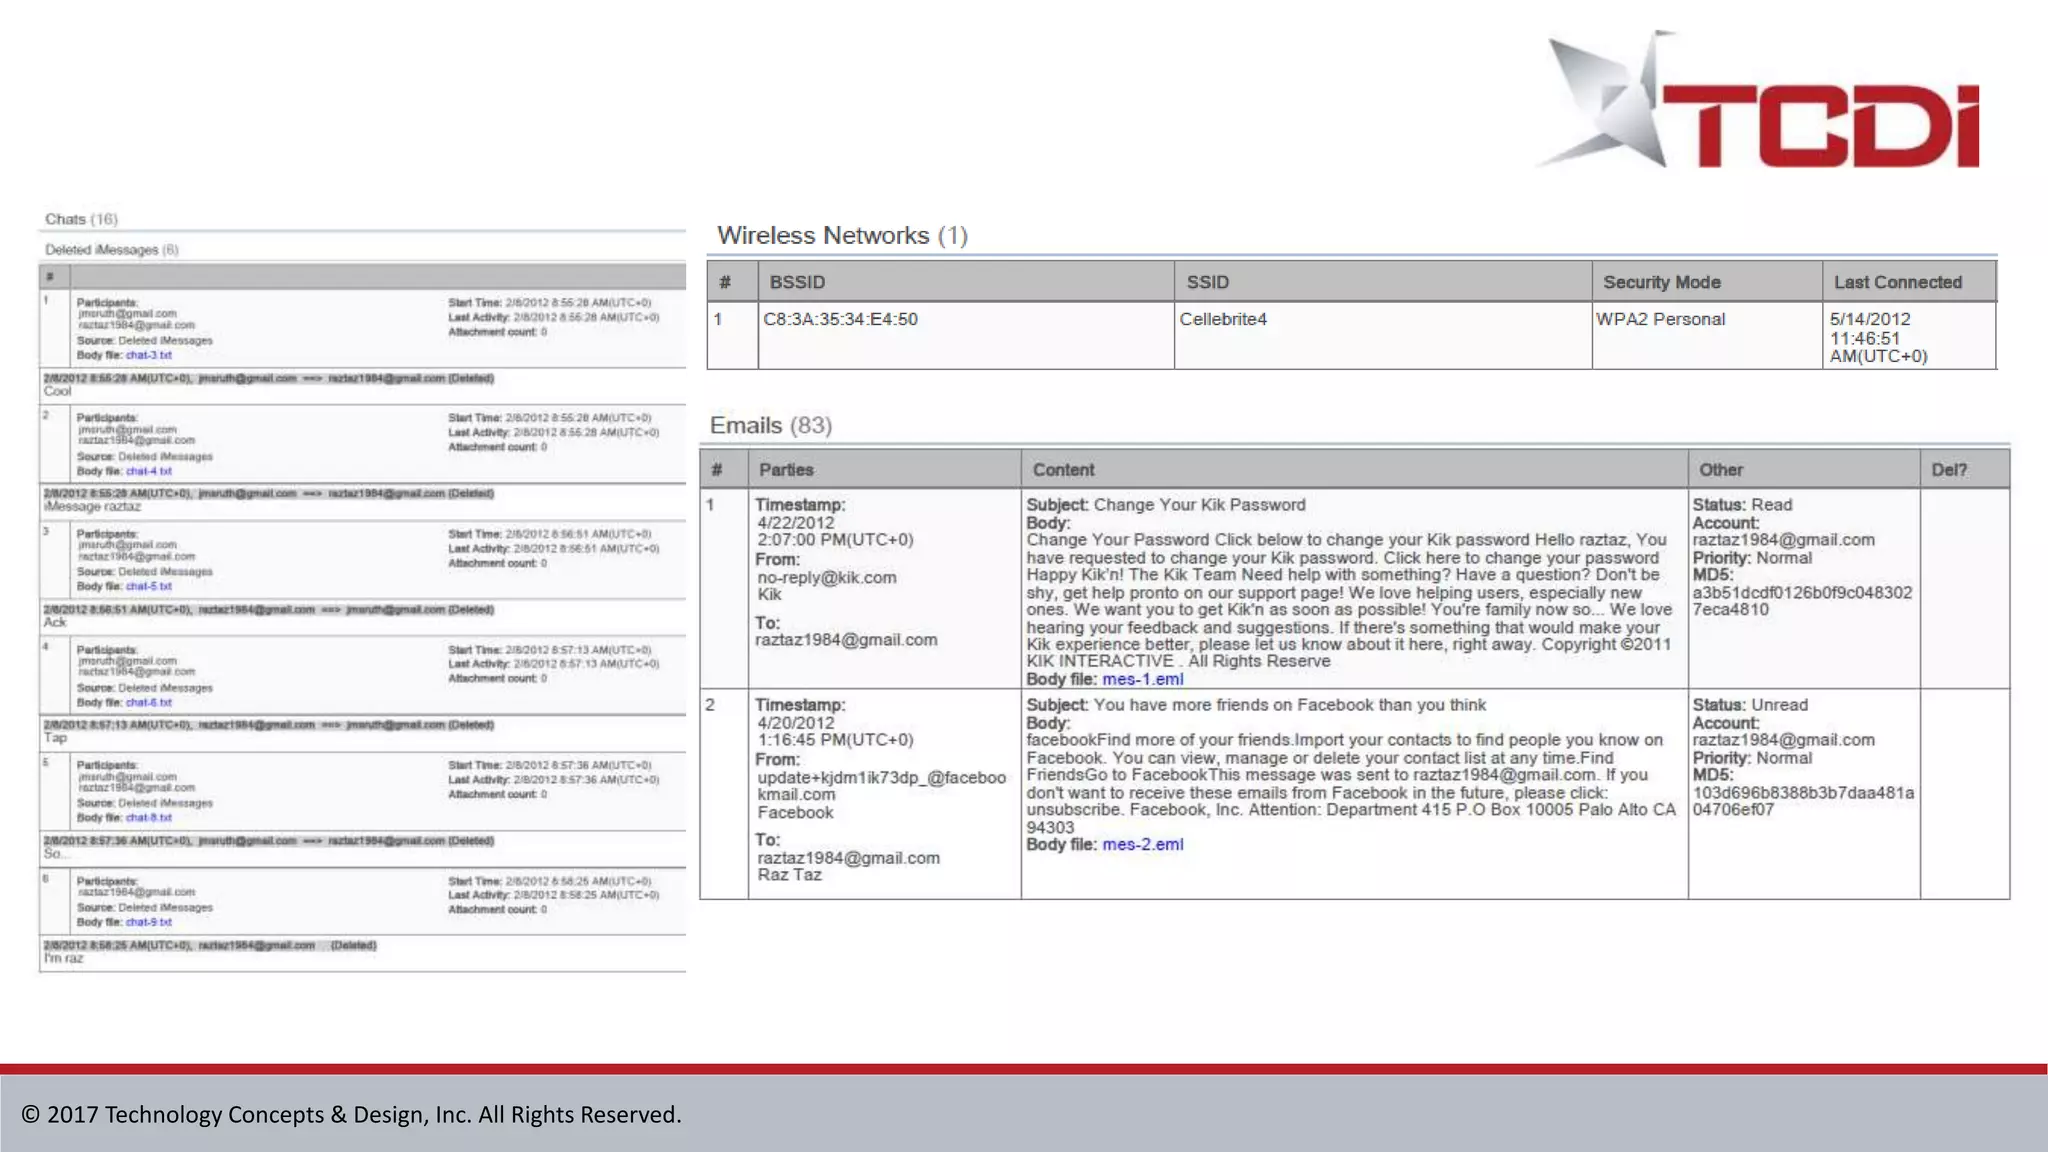2048x1152 pixels.
Task: Click the Del? column header in Emails
Action: [x=1948, y=469]
